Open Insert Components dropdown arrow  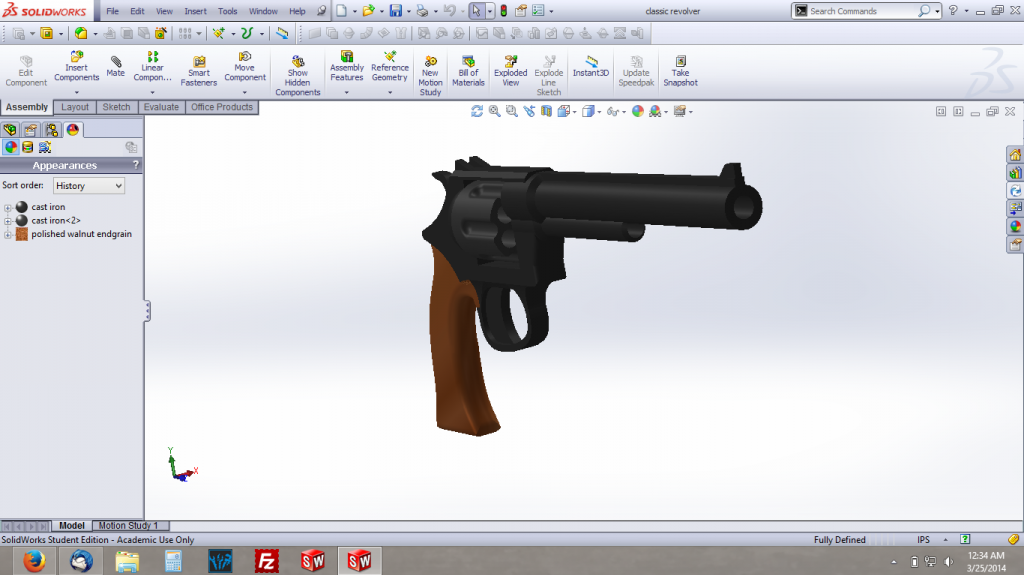pyautogui.click(x=76, y=93)
